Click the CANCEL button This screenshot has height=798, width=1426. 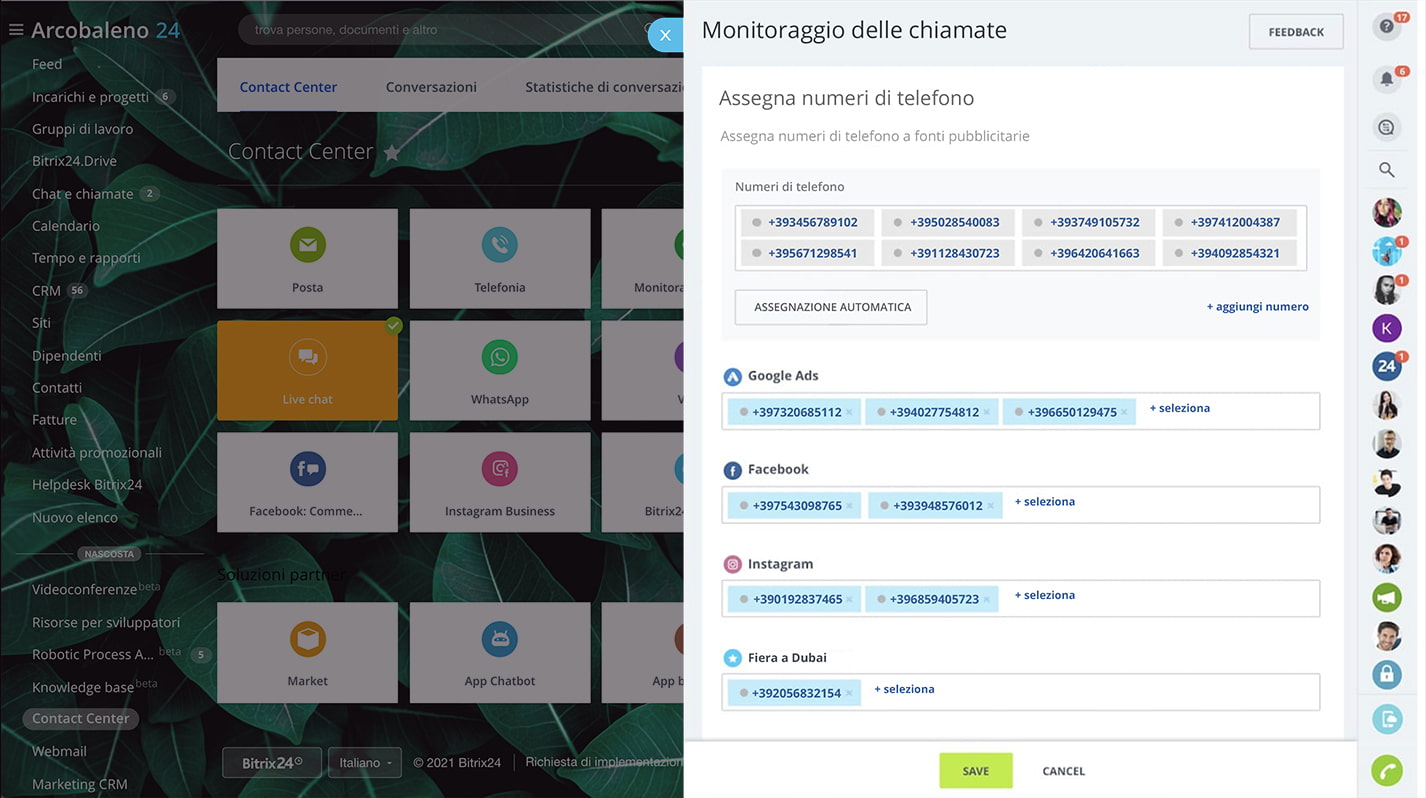coord(1063,771)
